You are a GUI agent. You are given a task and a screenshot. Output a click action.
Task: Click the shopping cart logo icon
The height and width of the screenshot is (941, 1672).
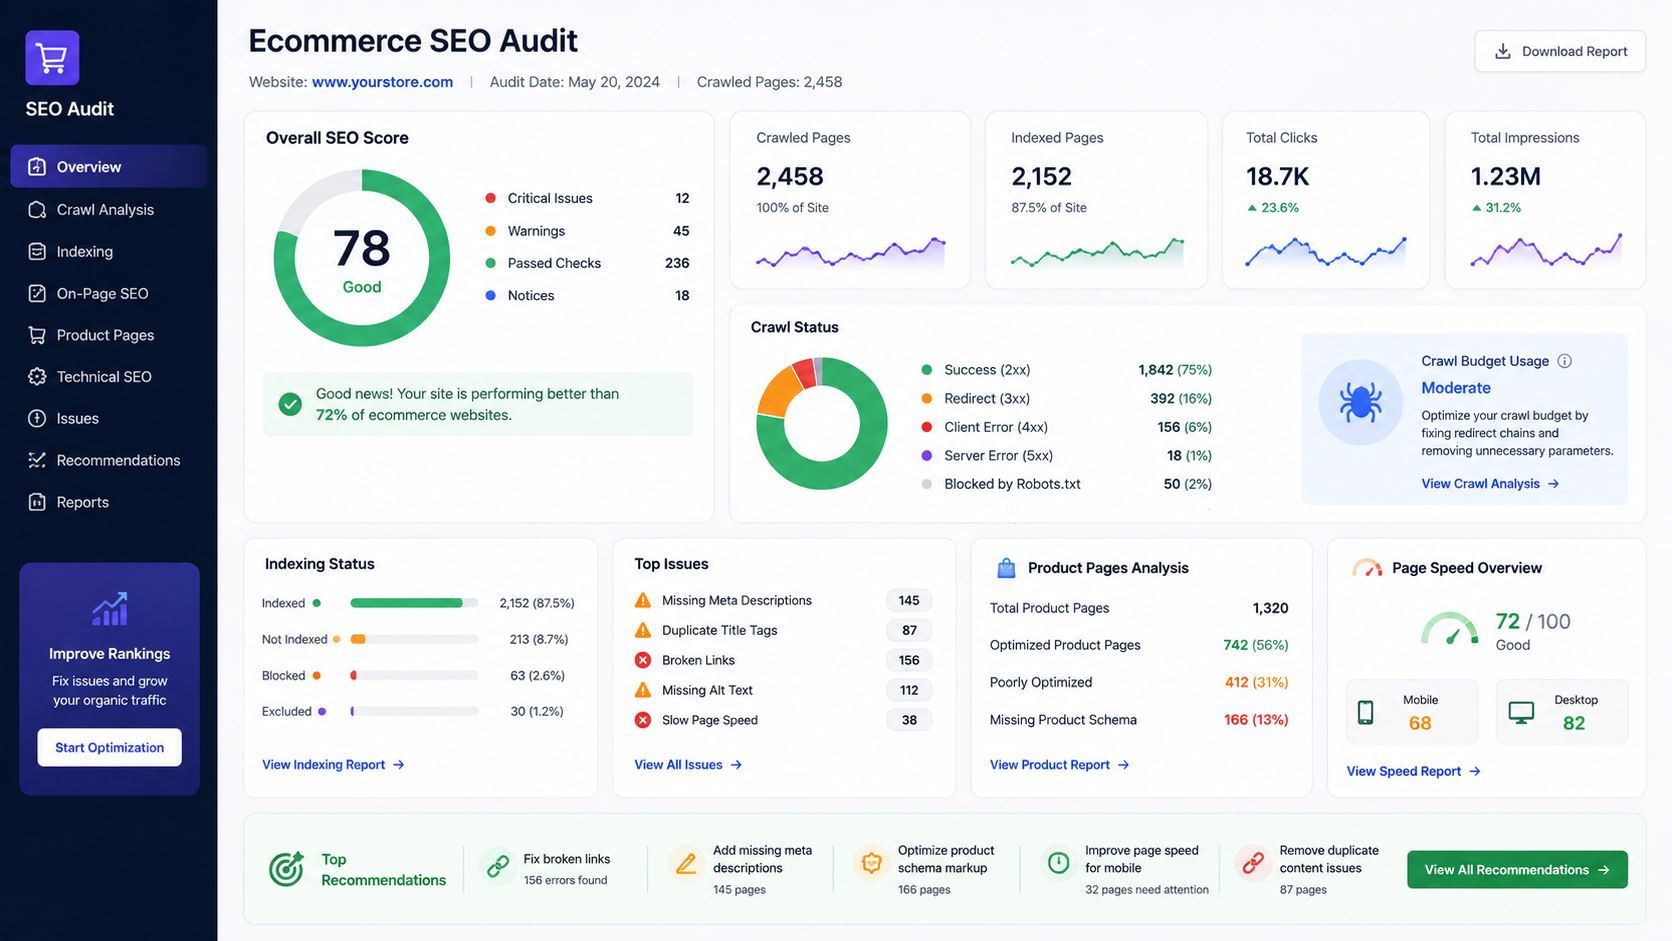pyautogui.click(x=52, y=58)
